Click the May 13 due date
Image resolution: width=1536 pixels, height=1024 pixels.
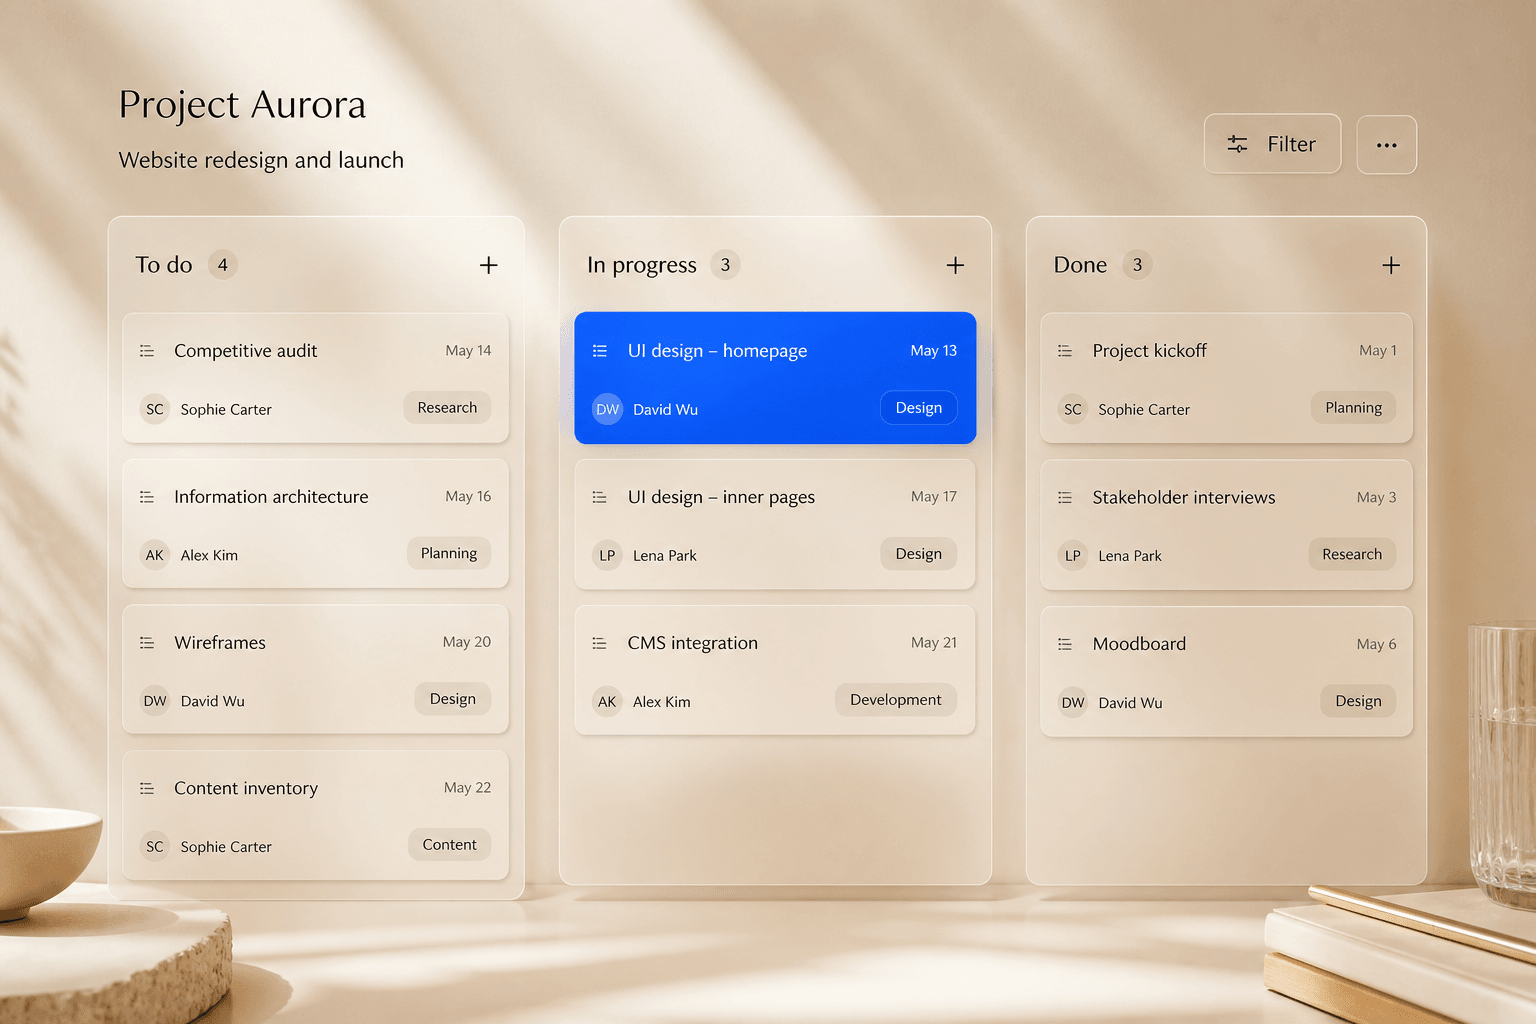click(934, 351)
